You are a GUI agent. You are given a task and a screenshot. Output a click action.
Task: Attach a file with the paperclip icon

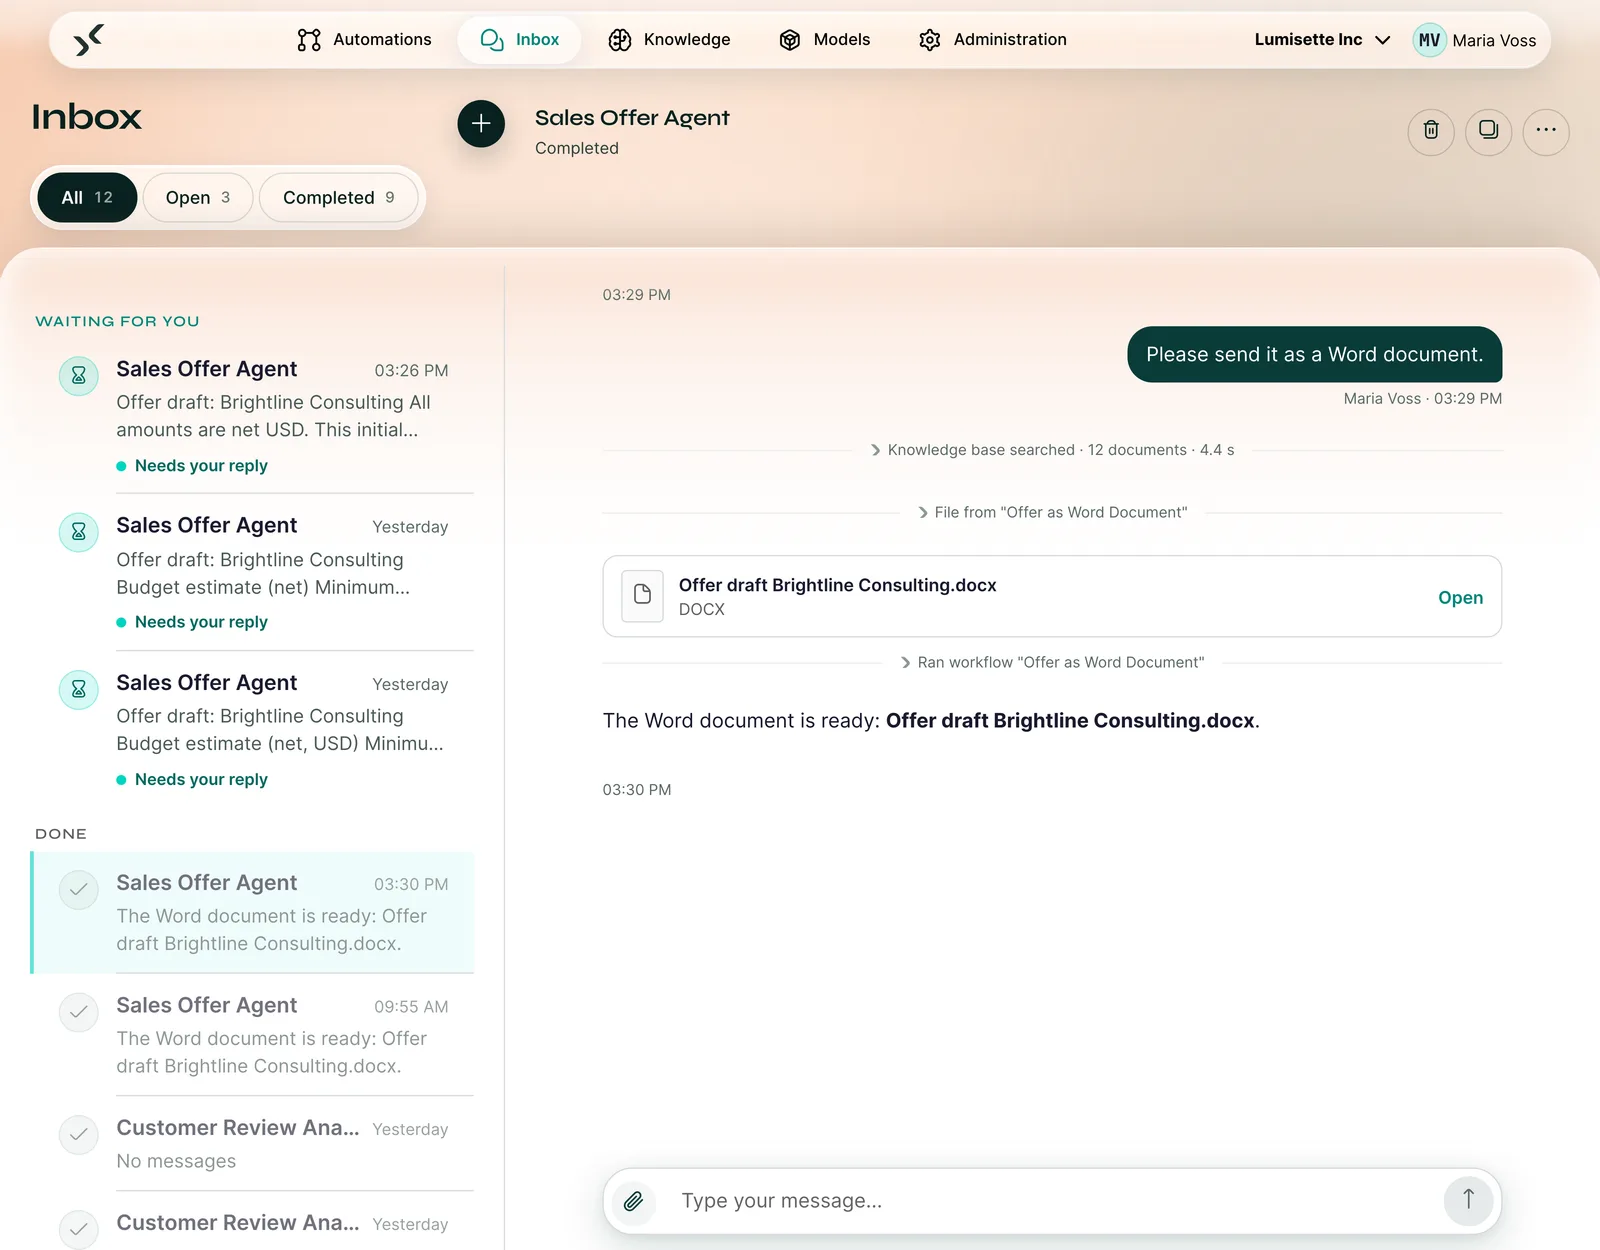click(633, 1200)
